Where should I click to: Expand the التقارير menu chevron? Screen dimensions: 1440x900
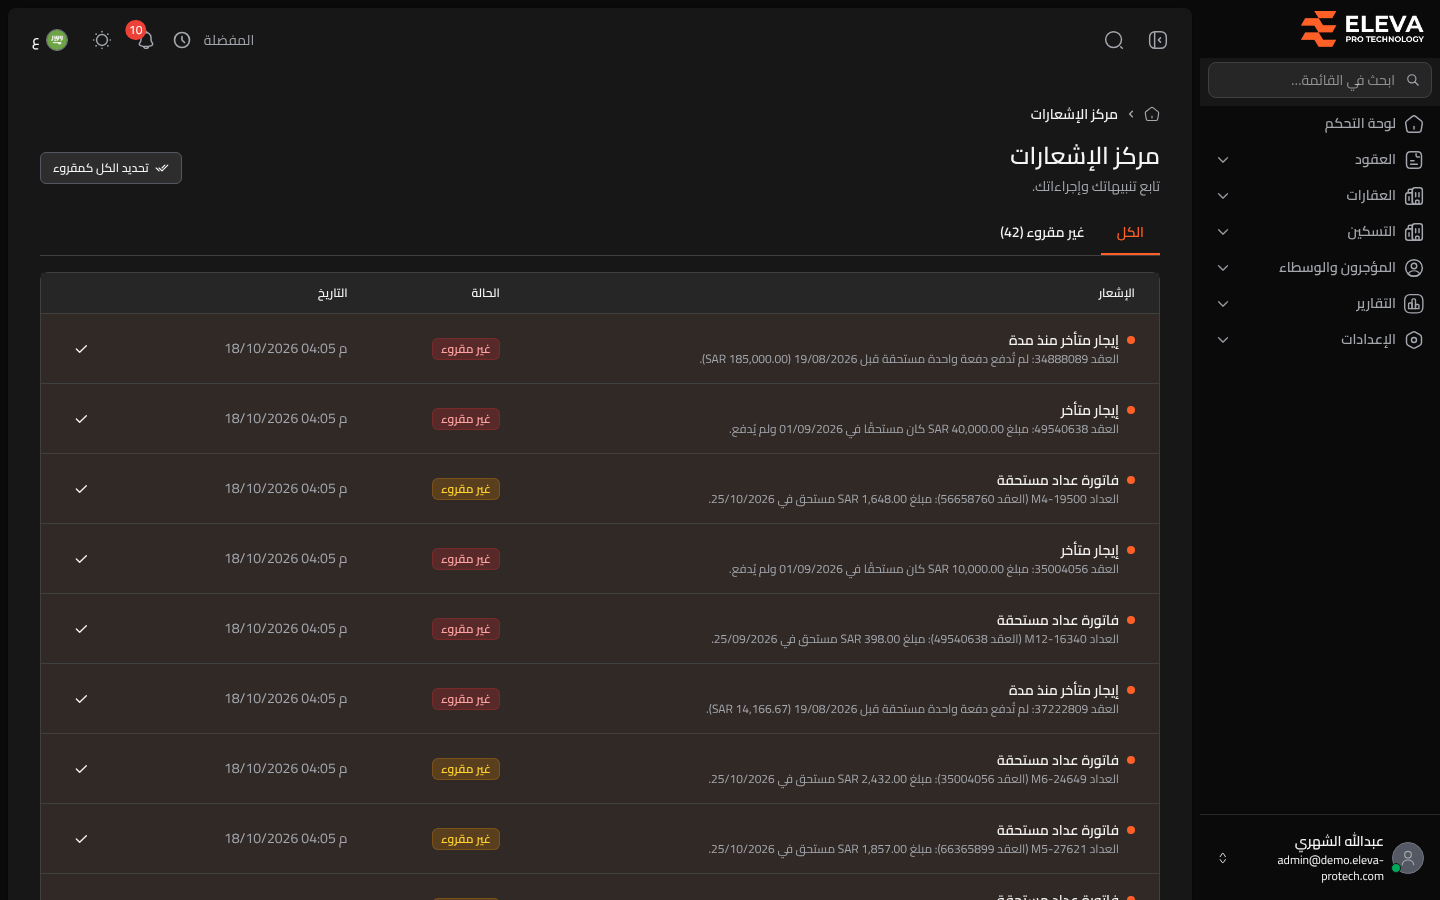tap(1223, 304)
